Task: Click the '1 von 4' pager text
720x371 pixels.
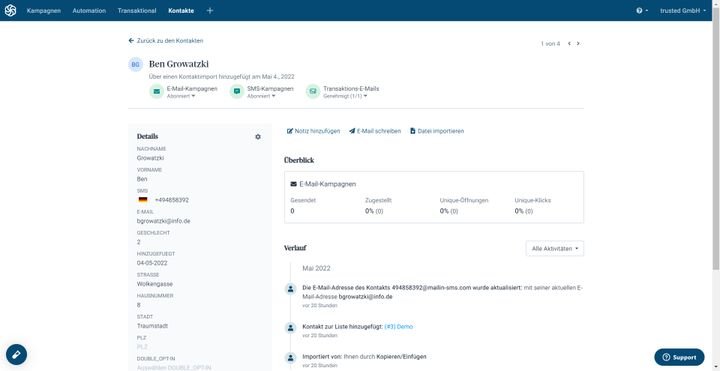Action: click(x=551, y=44)
